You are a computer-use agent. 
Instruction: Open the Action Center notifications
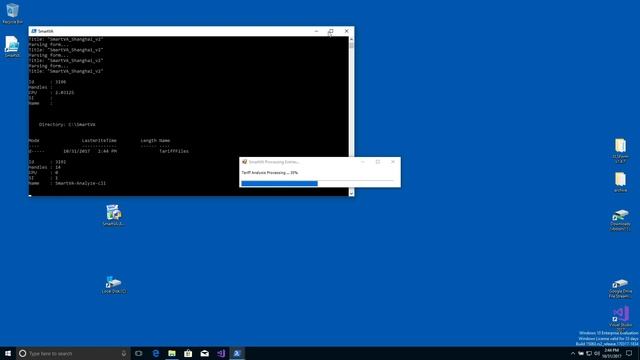click(x=629, y=353)
